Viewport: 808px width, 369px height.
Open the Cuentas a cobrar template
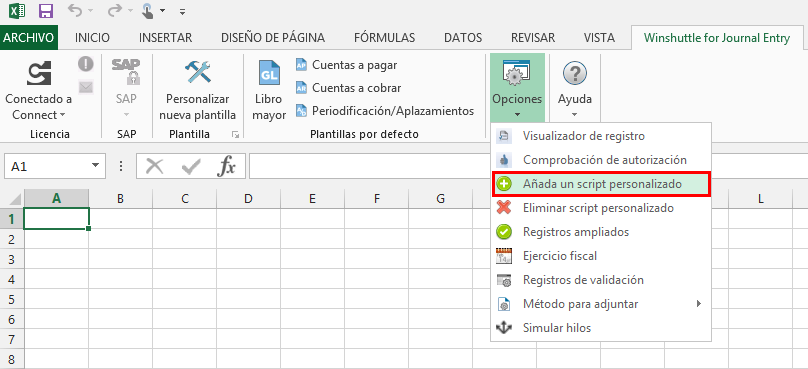348,88
